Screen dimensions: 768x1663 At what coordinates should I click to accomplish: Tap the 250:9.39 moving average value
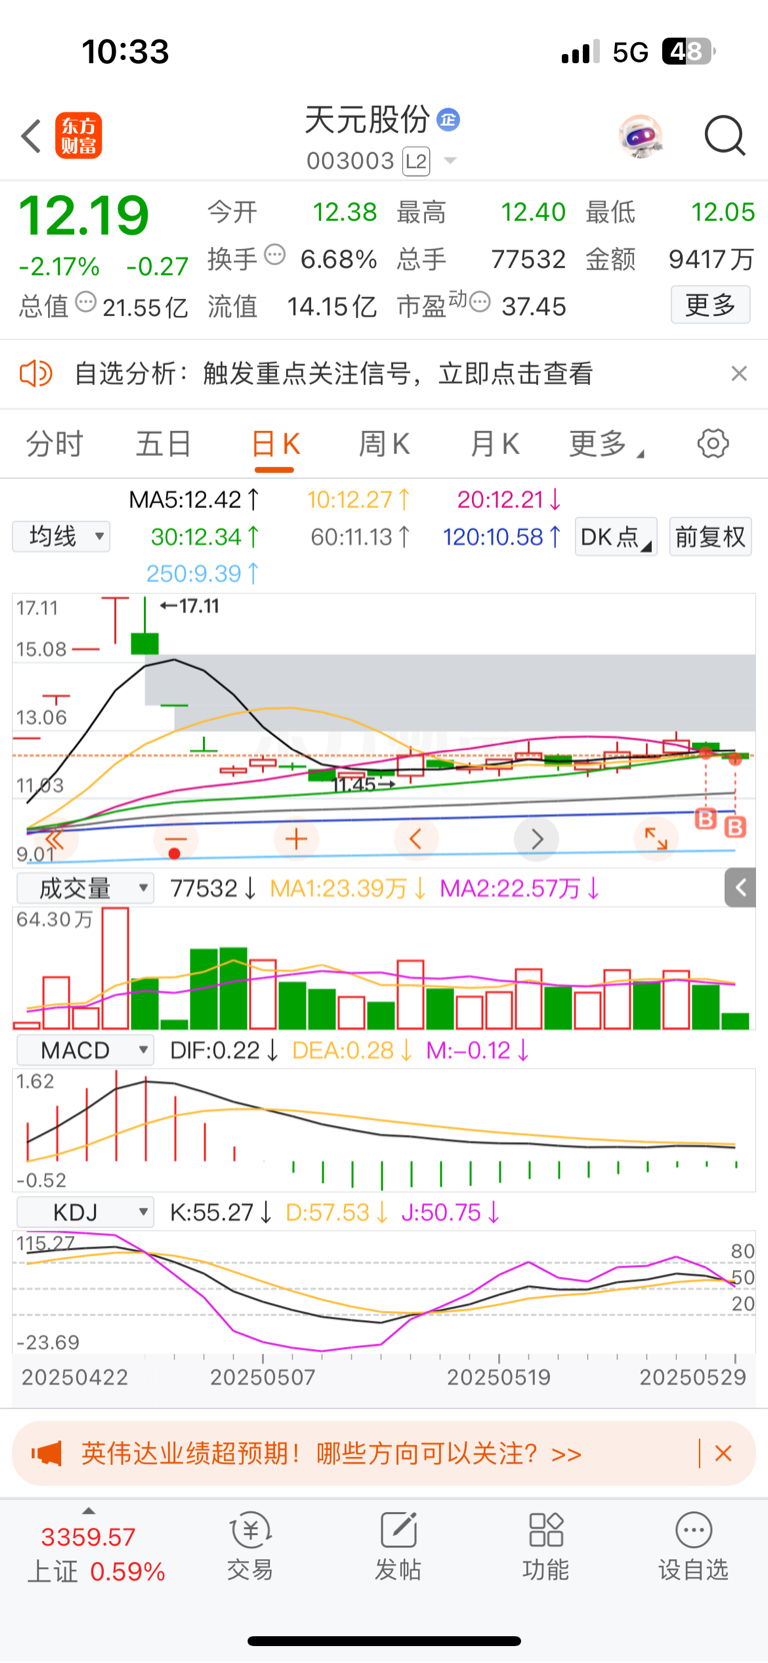click(x=203, y=573)
